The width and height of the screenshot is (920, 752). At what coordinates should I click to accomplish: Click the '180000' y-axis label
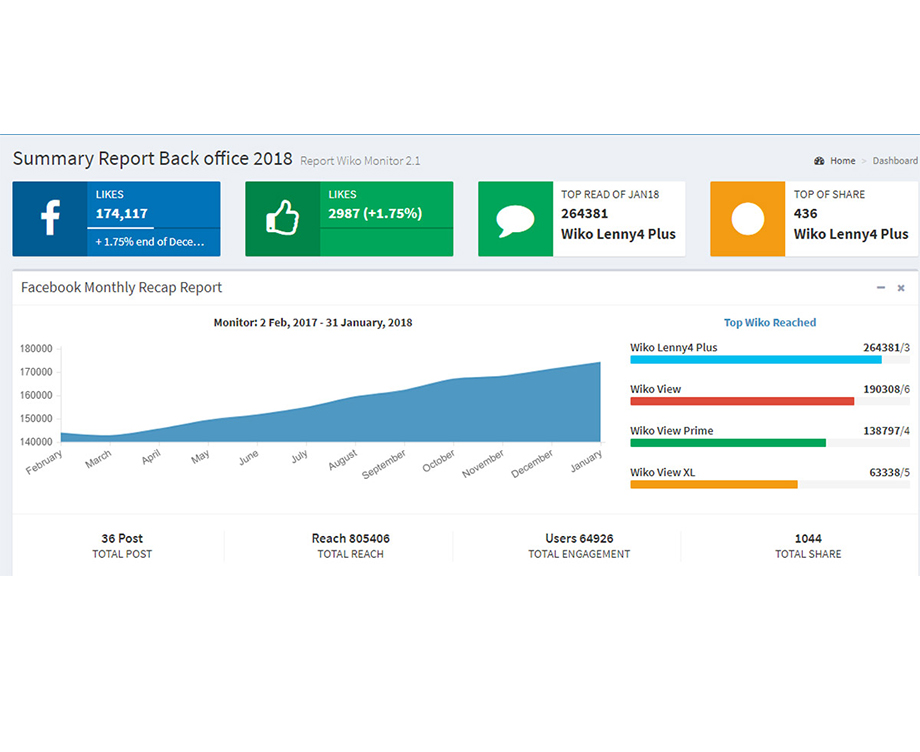(x=36, y=349)
